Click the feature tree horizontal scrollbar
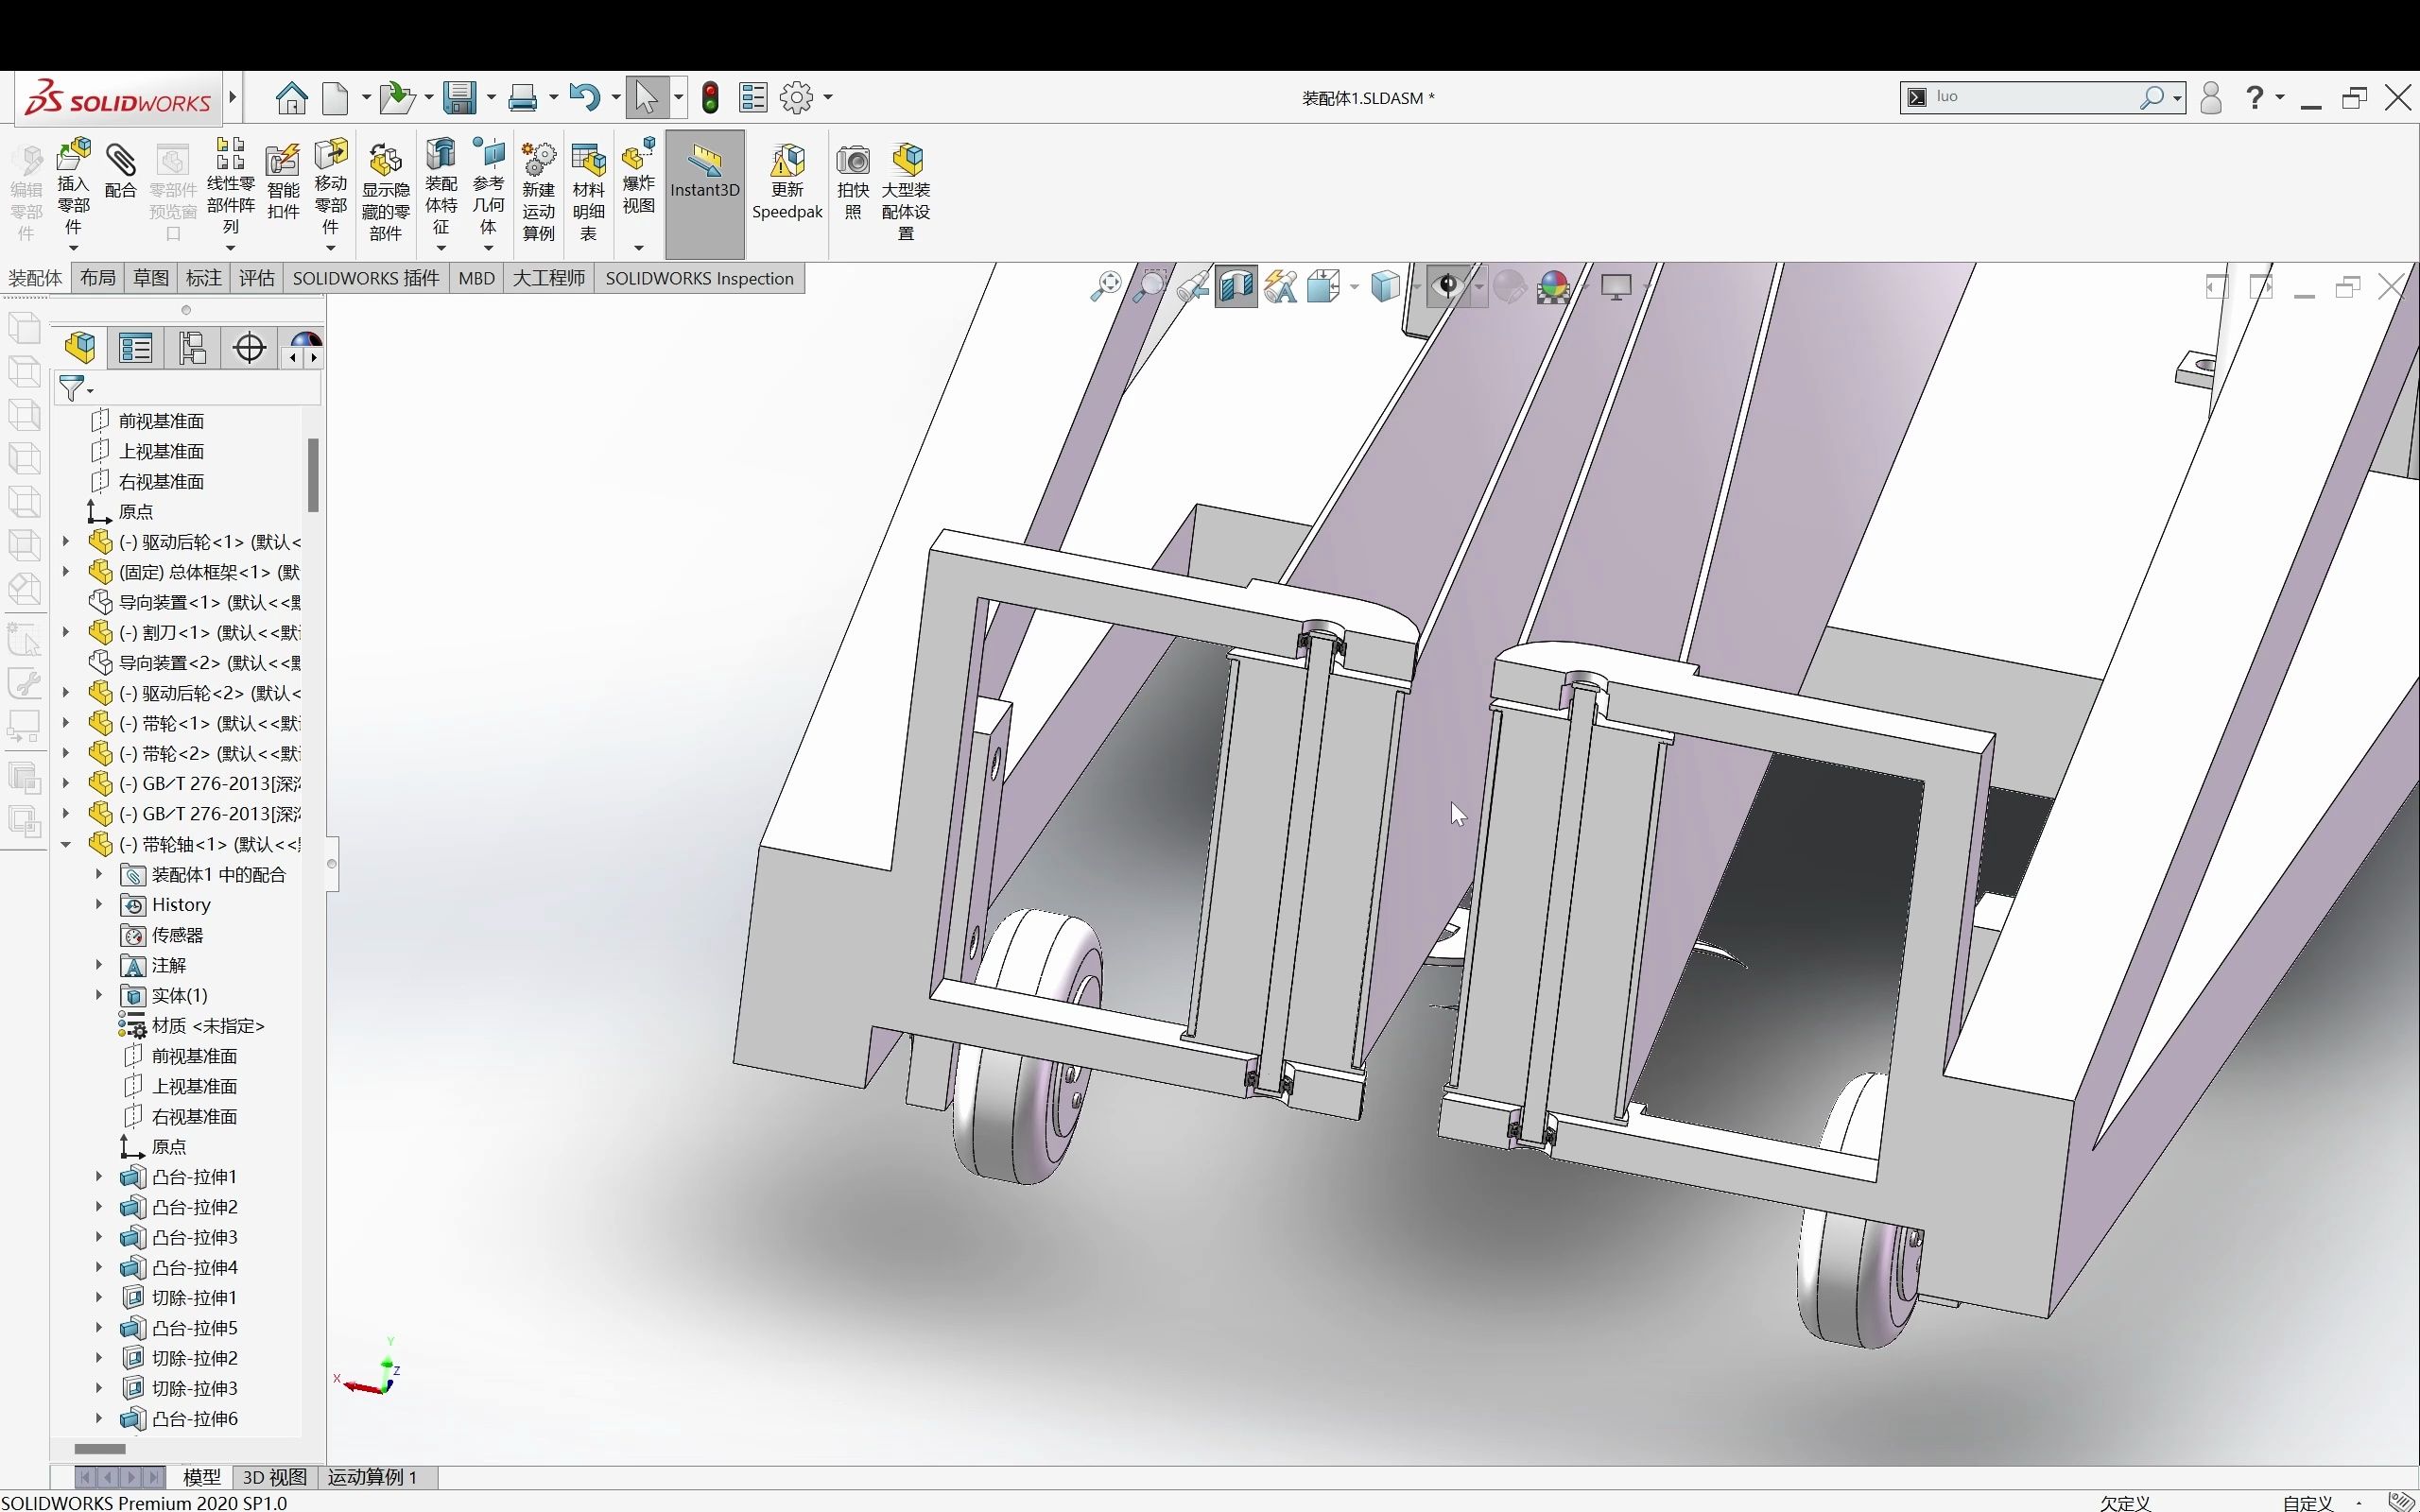 tap(100, 1449)
